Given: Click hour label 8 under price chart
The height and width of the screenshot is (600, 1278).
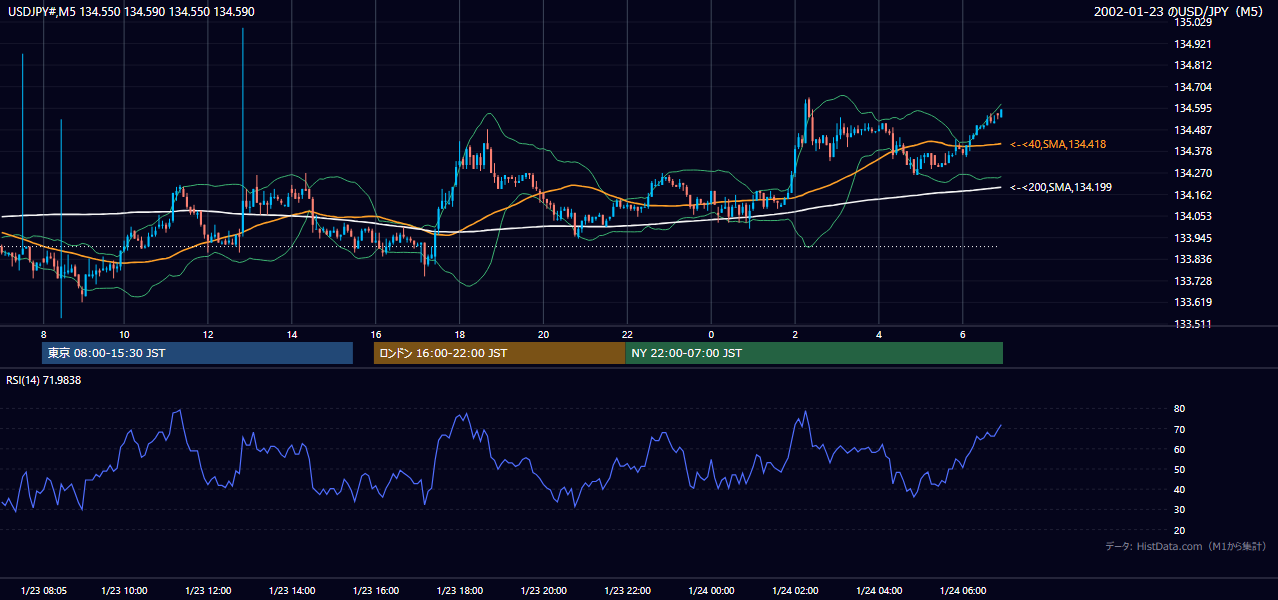Looking at the screenshot, I should point(44,334).
